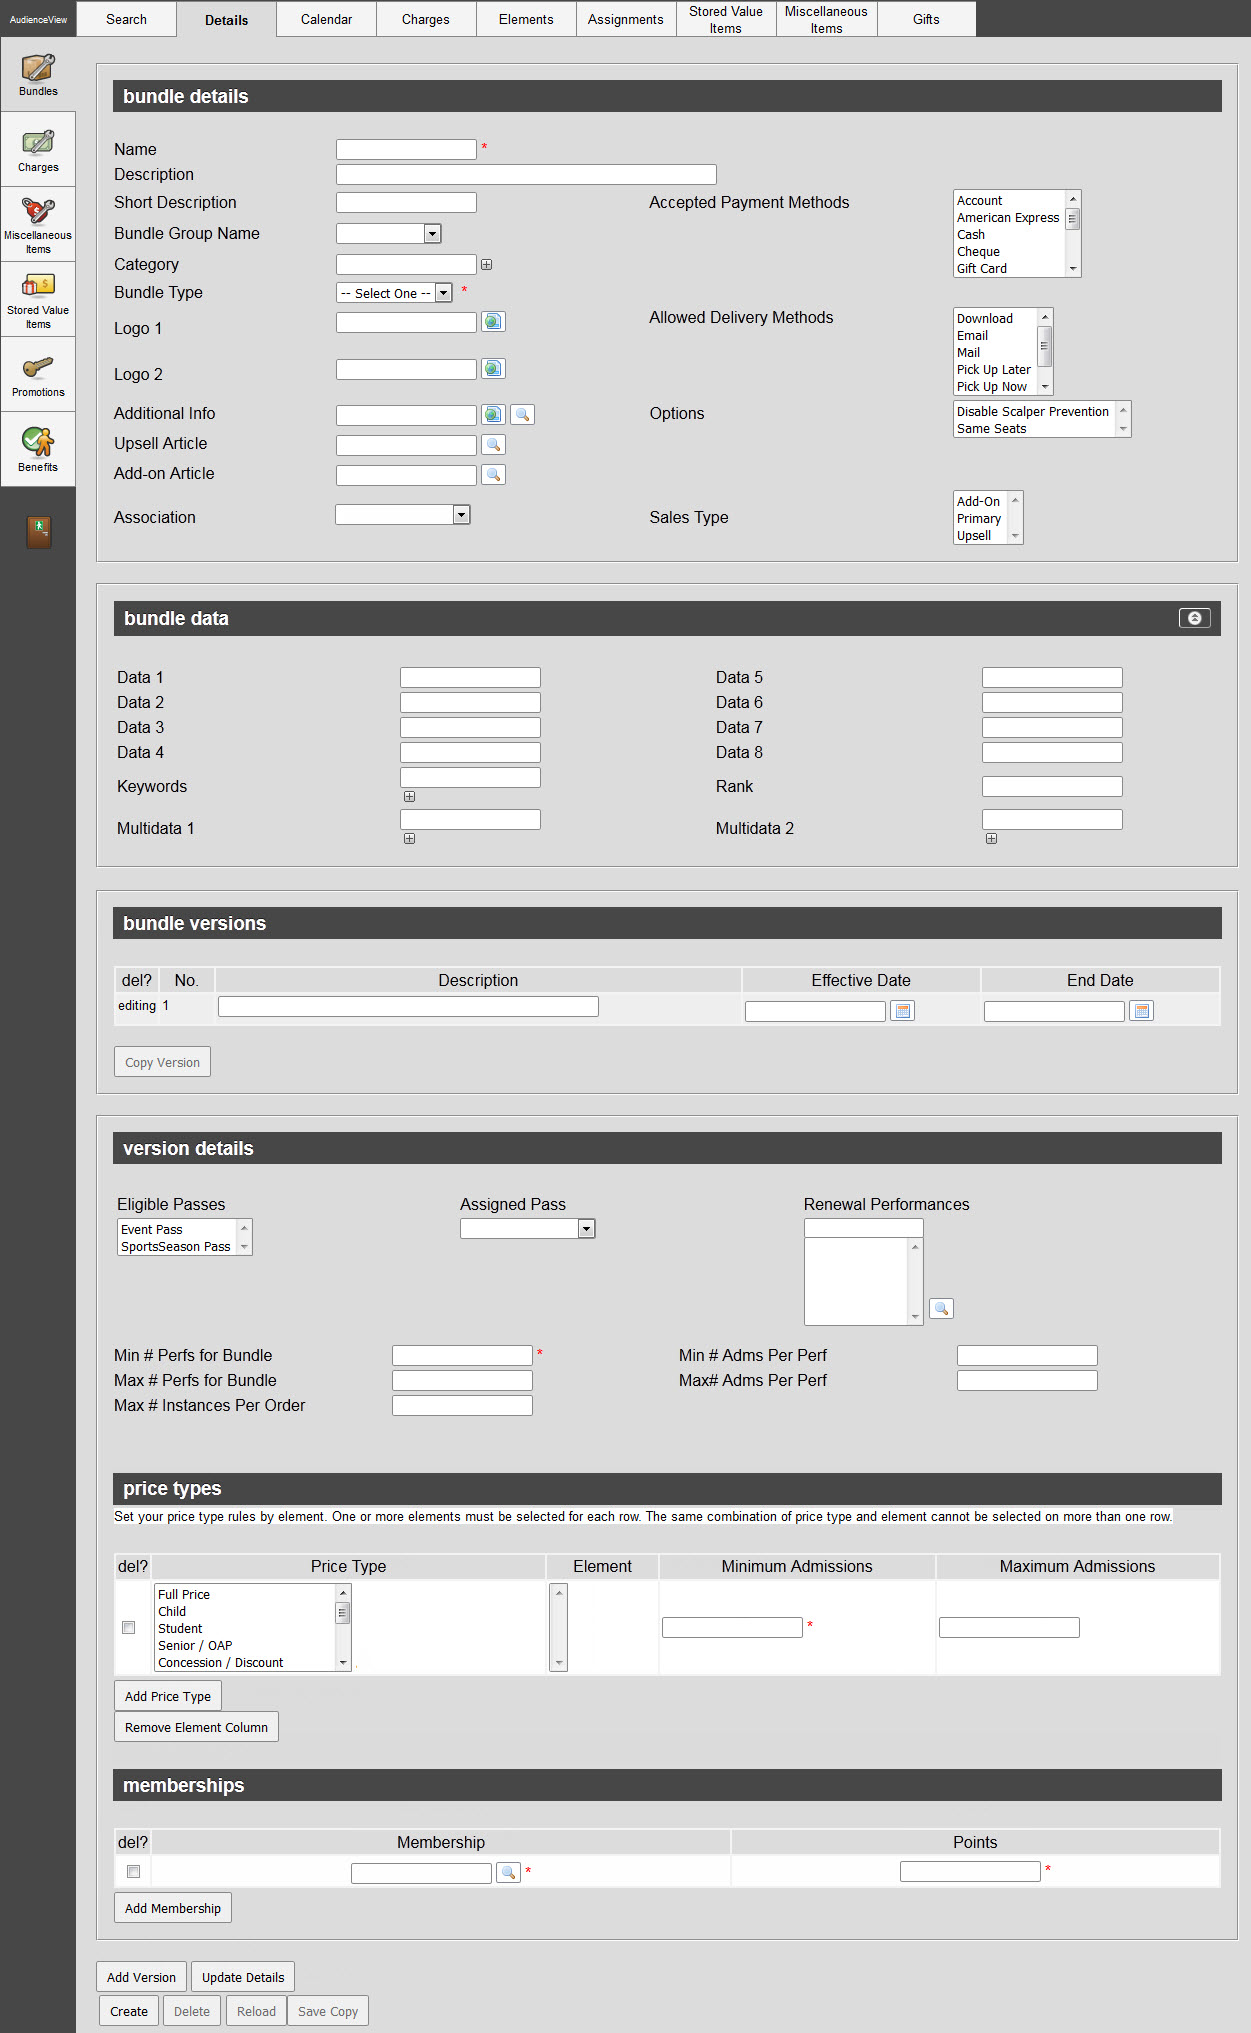Click the Multidata 1 plus icon
1251x2033 pixels.
pos(409,839)
